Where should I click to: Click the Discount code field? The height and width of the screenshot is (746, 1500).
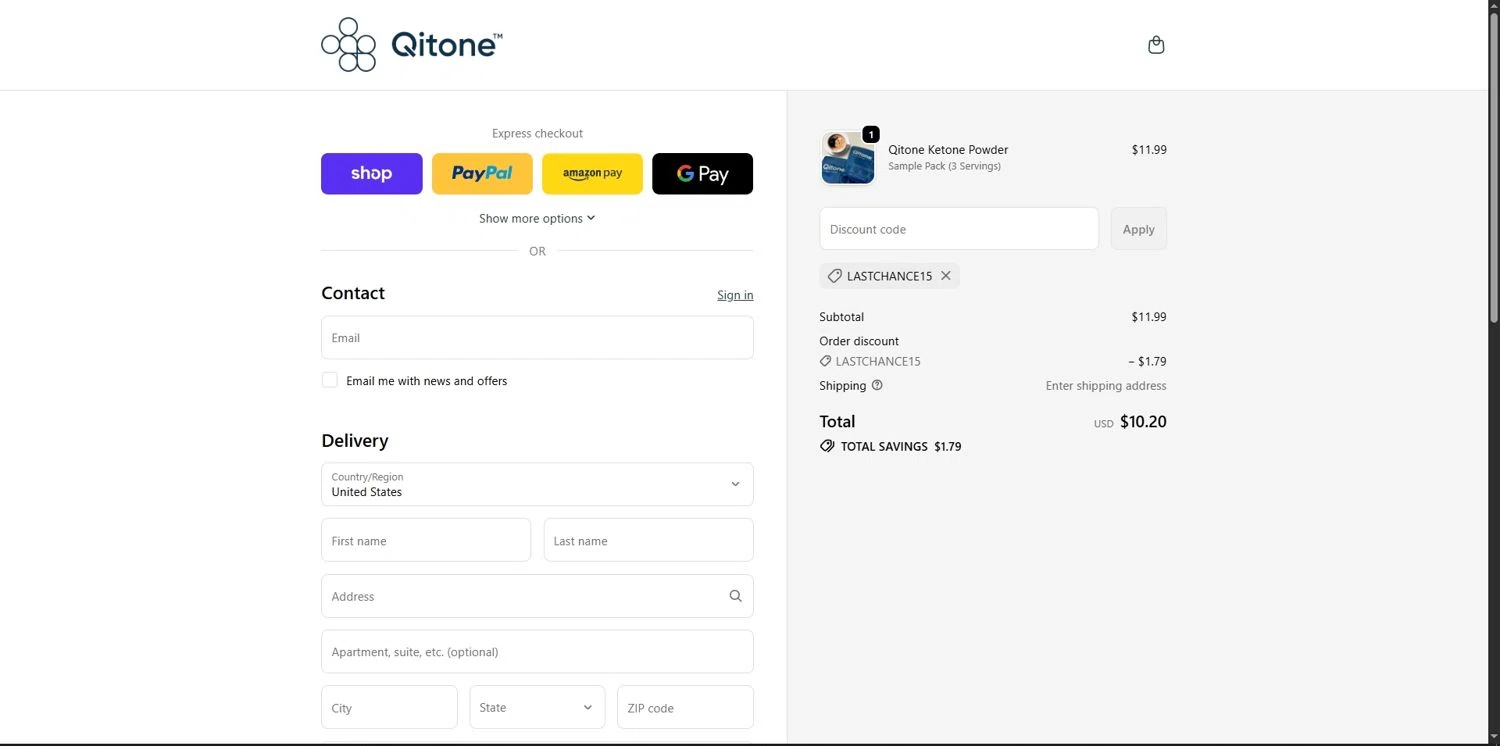959,229
